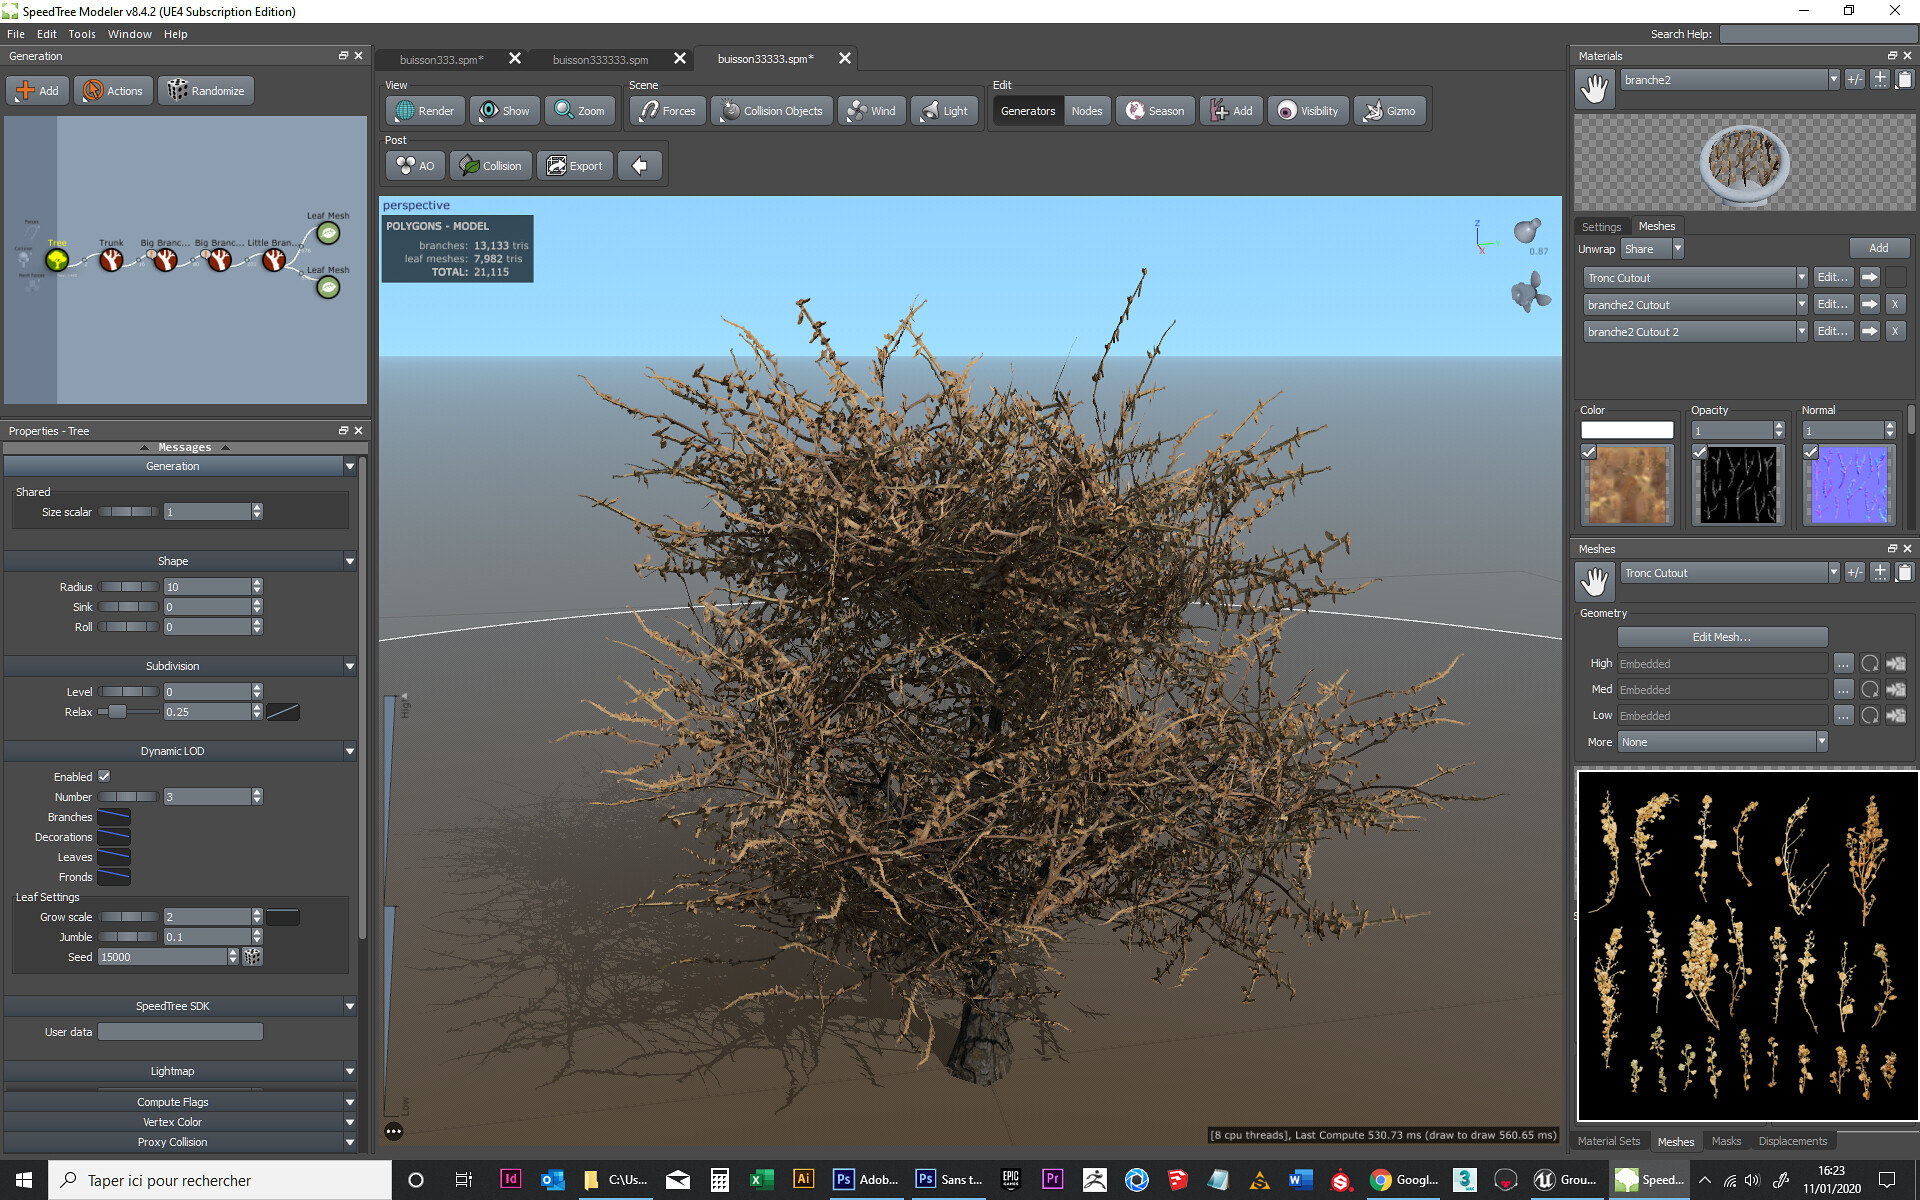Viewport: 1920px width, 1200px height.
Task: Select the Wind tool in the Scene toolbar
Action: tap(871, 110)
